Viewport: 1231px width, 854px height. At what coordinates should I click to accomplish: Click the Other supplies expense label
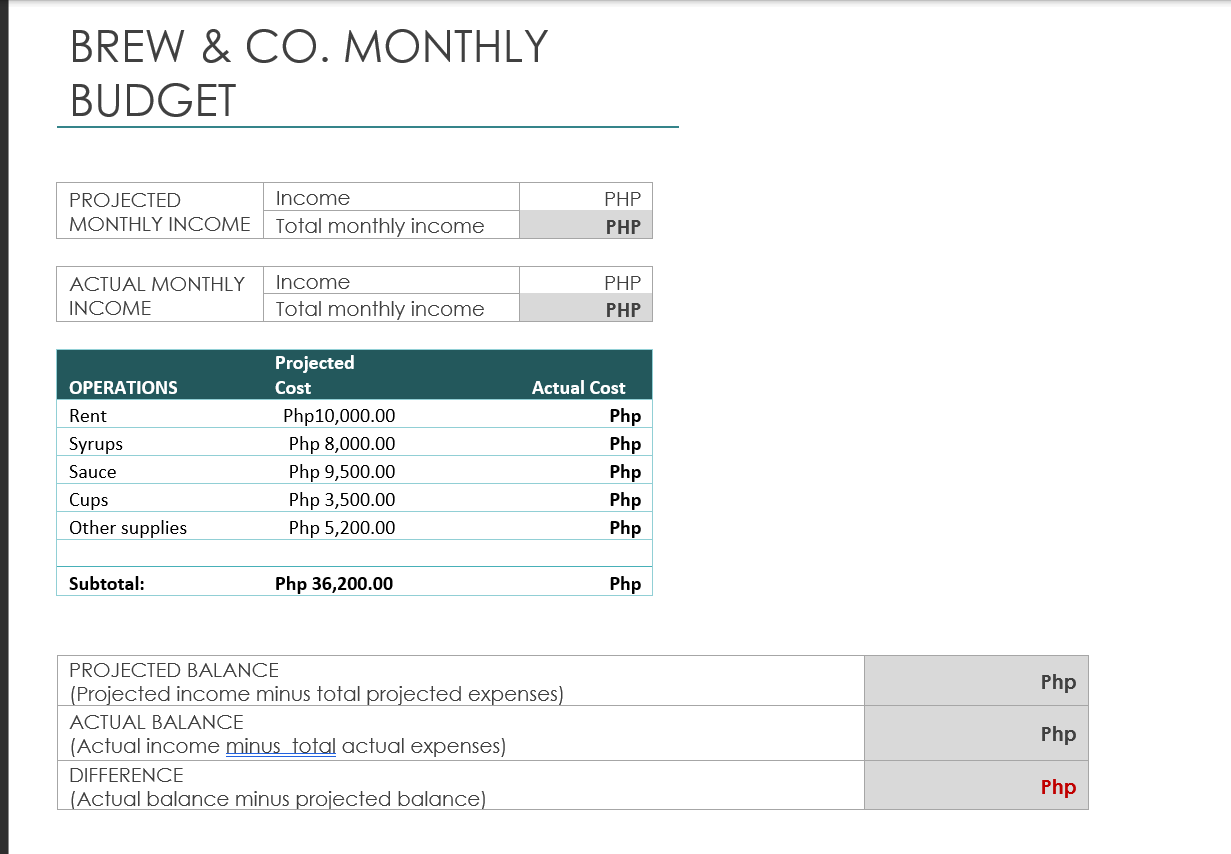coord(127,527)
